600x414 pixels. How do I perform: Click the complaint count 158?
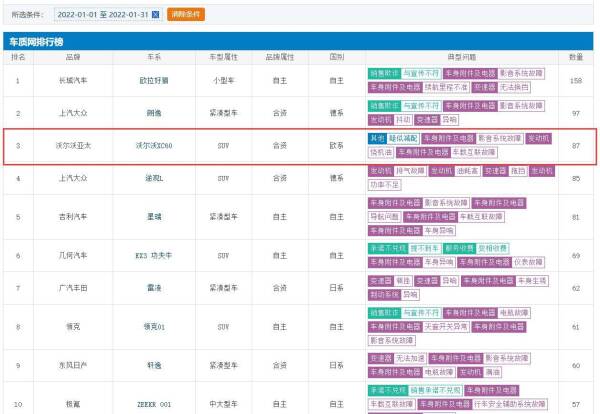576,81
